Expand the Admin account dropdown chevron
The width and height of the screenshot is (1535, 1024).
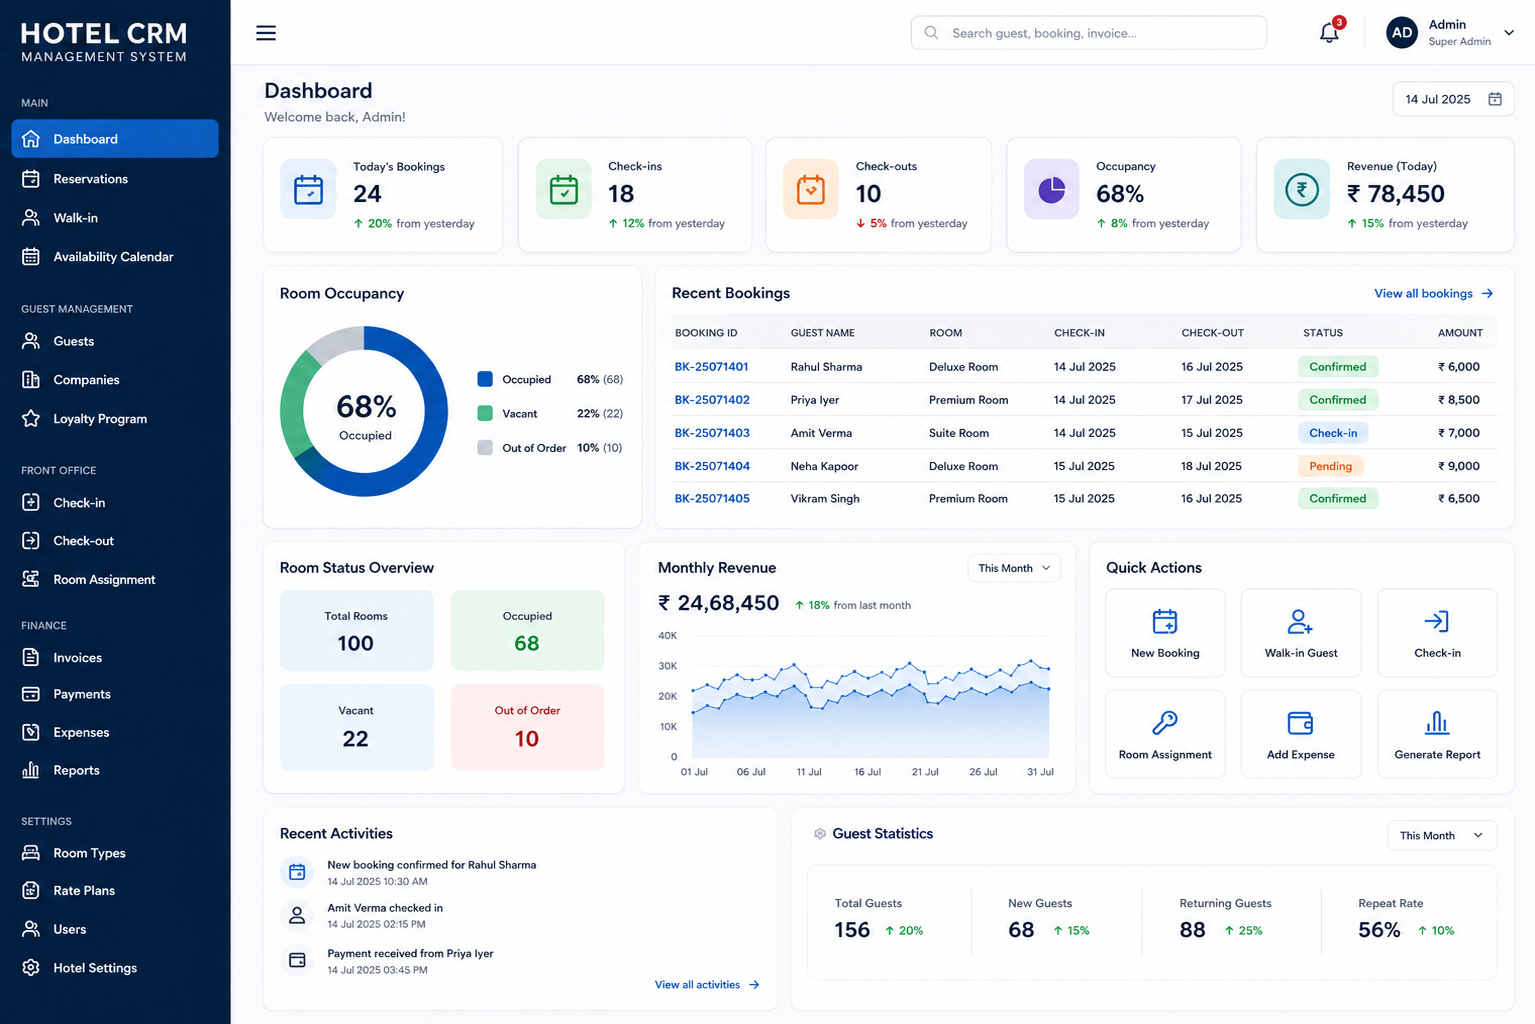pos(1509,33)
